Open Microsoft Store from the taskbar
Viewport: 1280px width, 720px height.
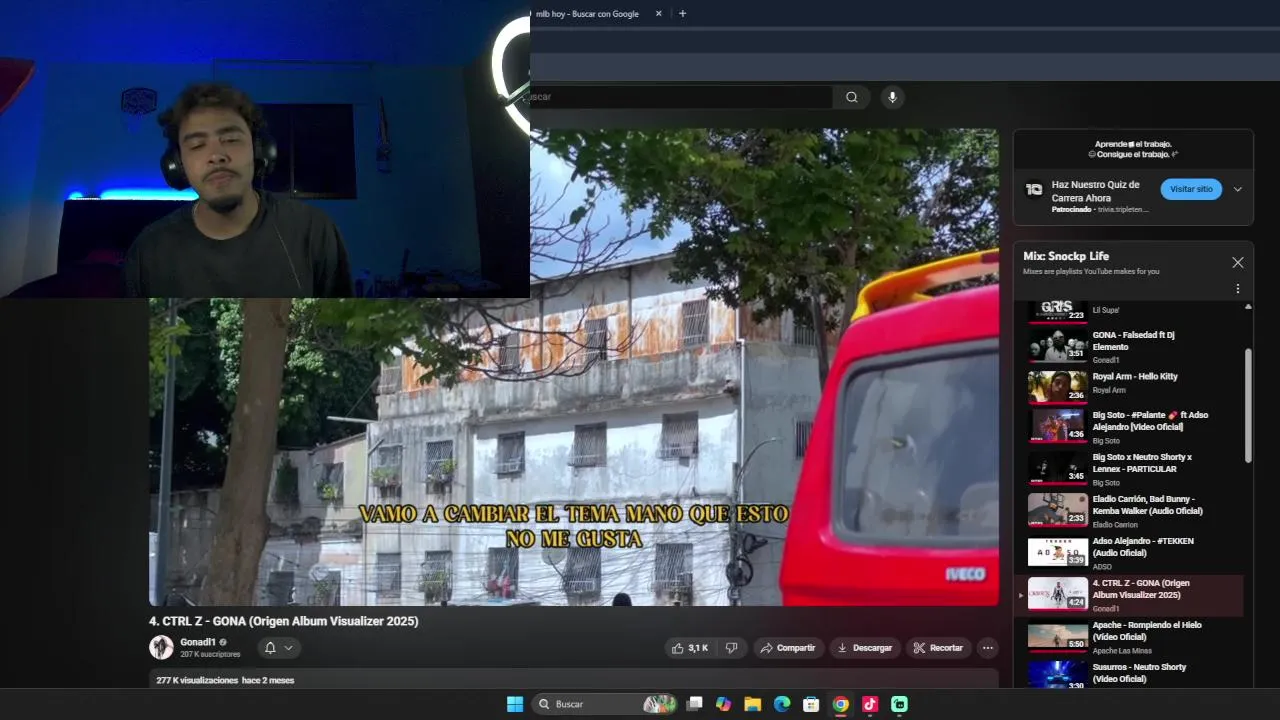(x=811, y=704)
